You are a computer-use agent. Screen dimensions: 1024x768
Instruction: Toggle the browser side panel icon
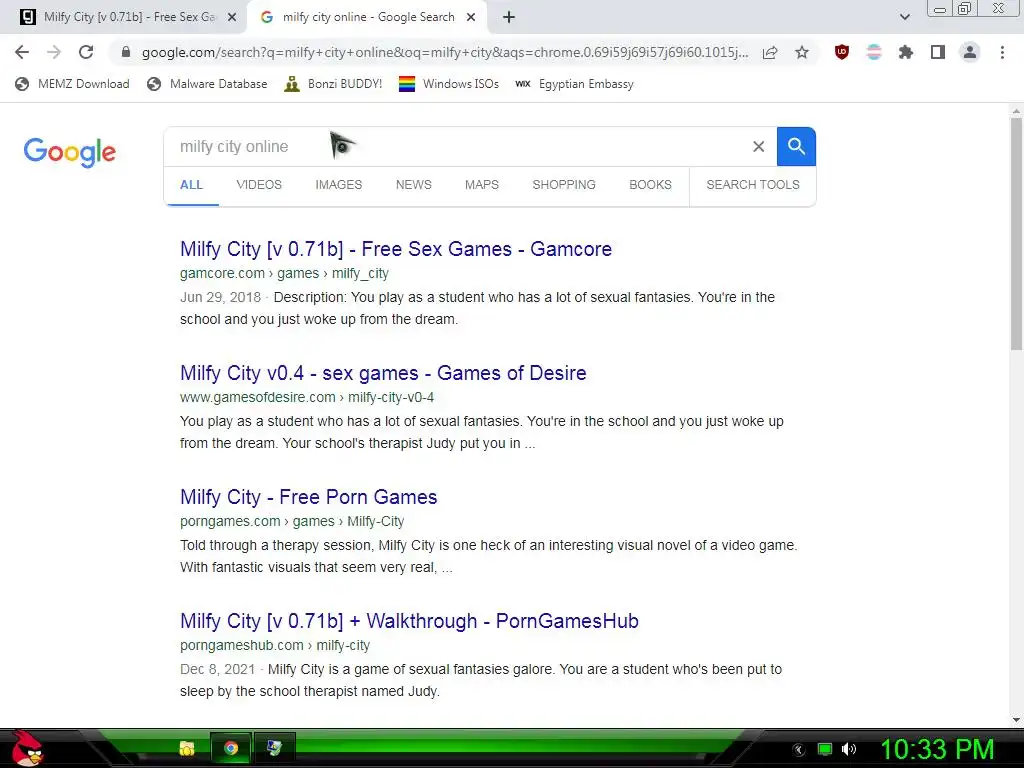point(938,52)
